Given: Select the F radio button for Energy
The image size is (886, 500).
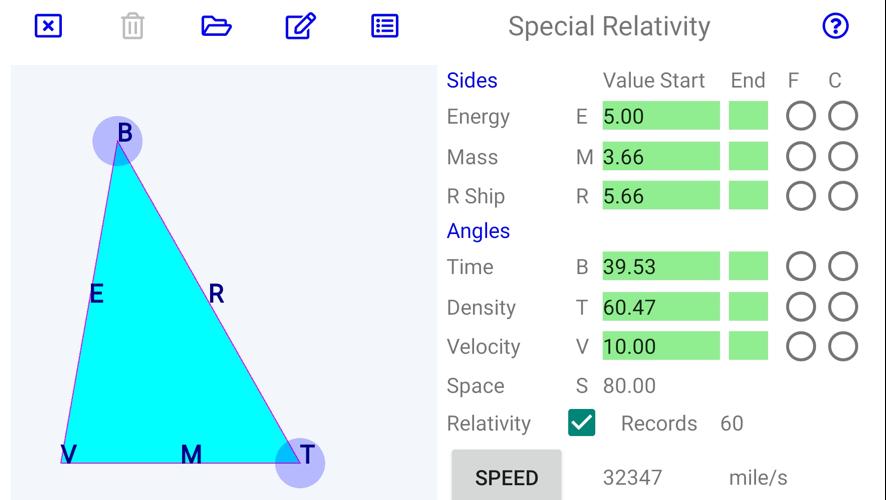Looking at the screenshot, I should (800, 116).
